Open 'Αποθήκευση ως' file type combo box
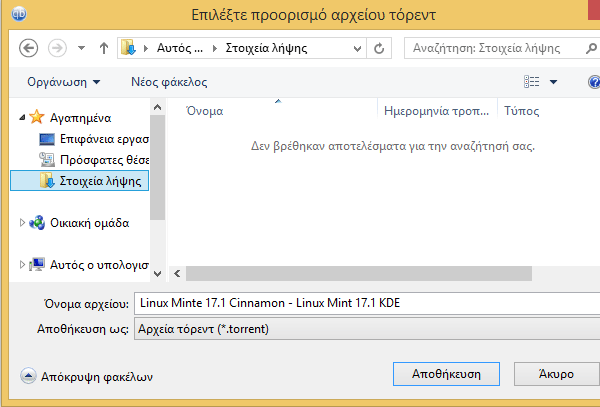 coord(367,329)
